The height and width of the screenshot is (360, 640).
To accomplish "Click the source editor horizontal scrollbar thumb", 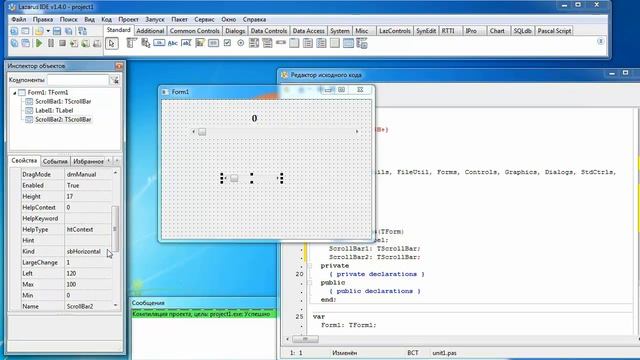I will pyautogui.click(x=305, y=339).
